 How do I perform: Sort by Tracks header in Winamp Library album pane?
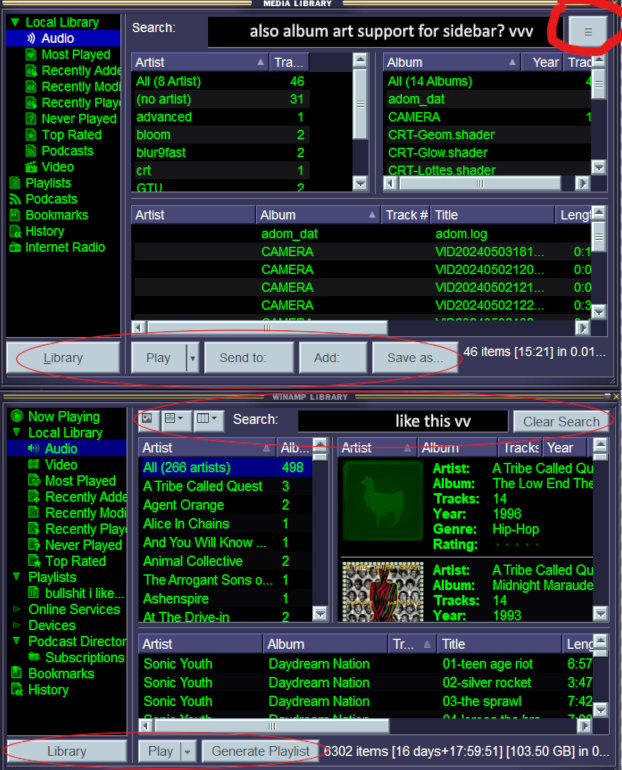(x=521, y=447)
